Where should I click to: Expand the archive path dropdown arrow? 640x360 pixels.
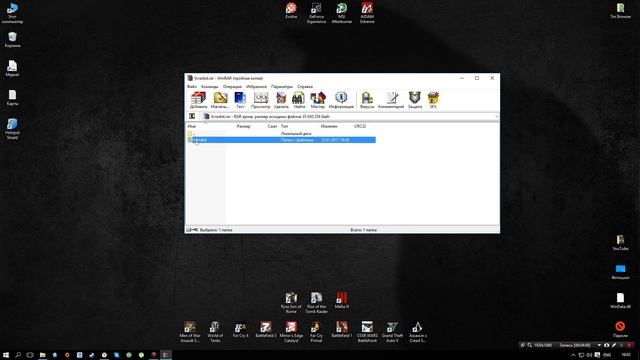coord(496,116)
